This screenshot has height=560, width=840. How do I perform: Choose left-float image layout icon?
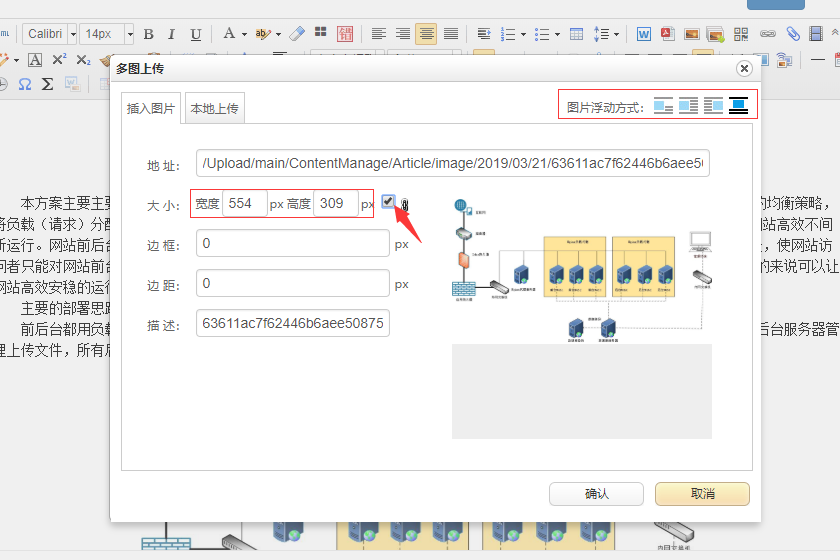tap(689, 106)
